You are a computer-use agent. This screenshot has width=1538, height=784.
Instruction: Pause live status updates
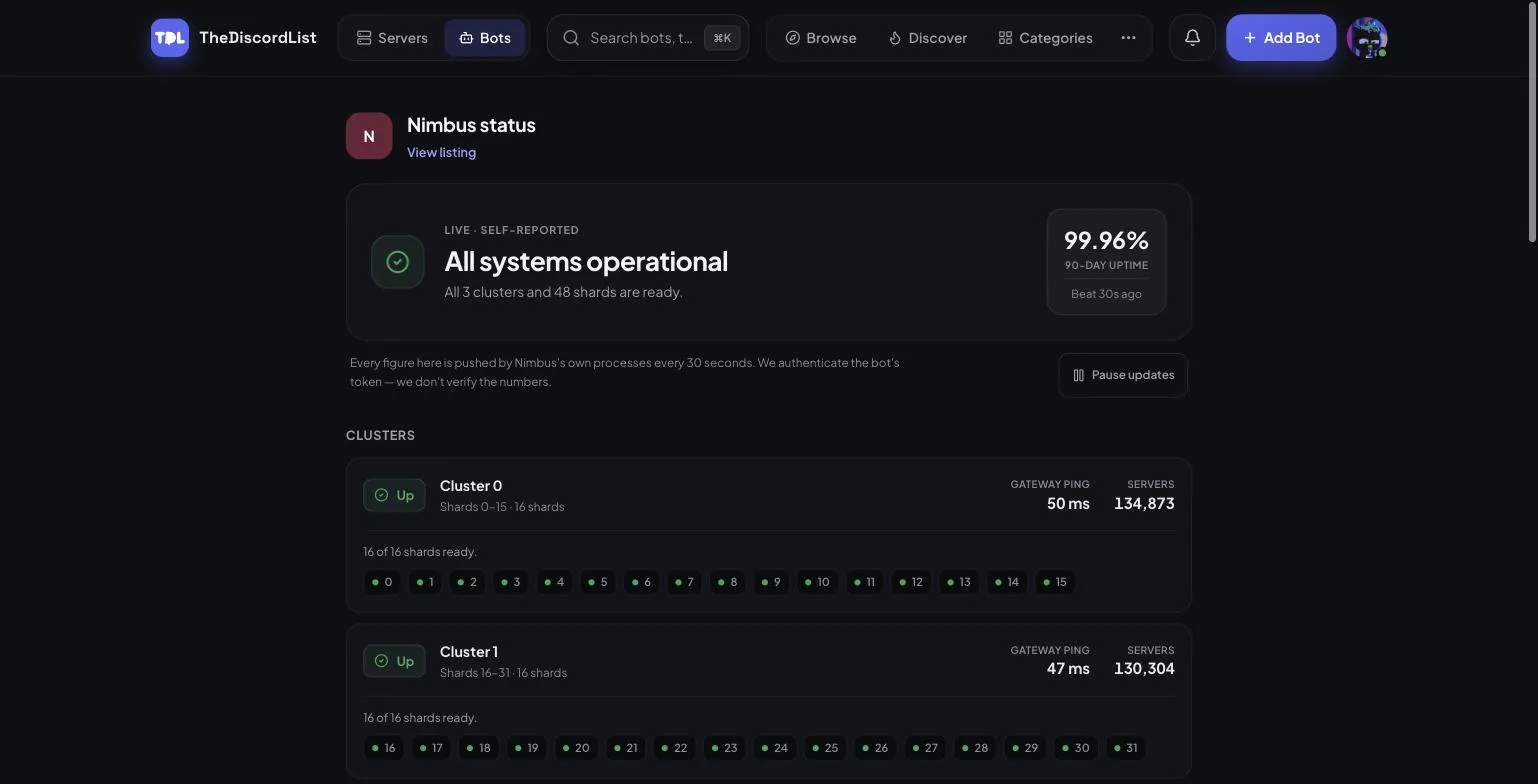tap(1123, 375)
